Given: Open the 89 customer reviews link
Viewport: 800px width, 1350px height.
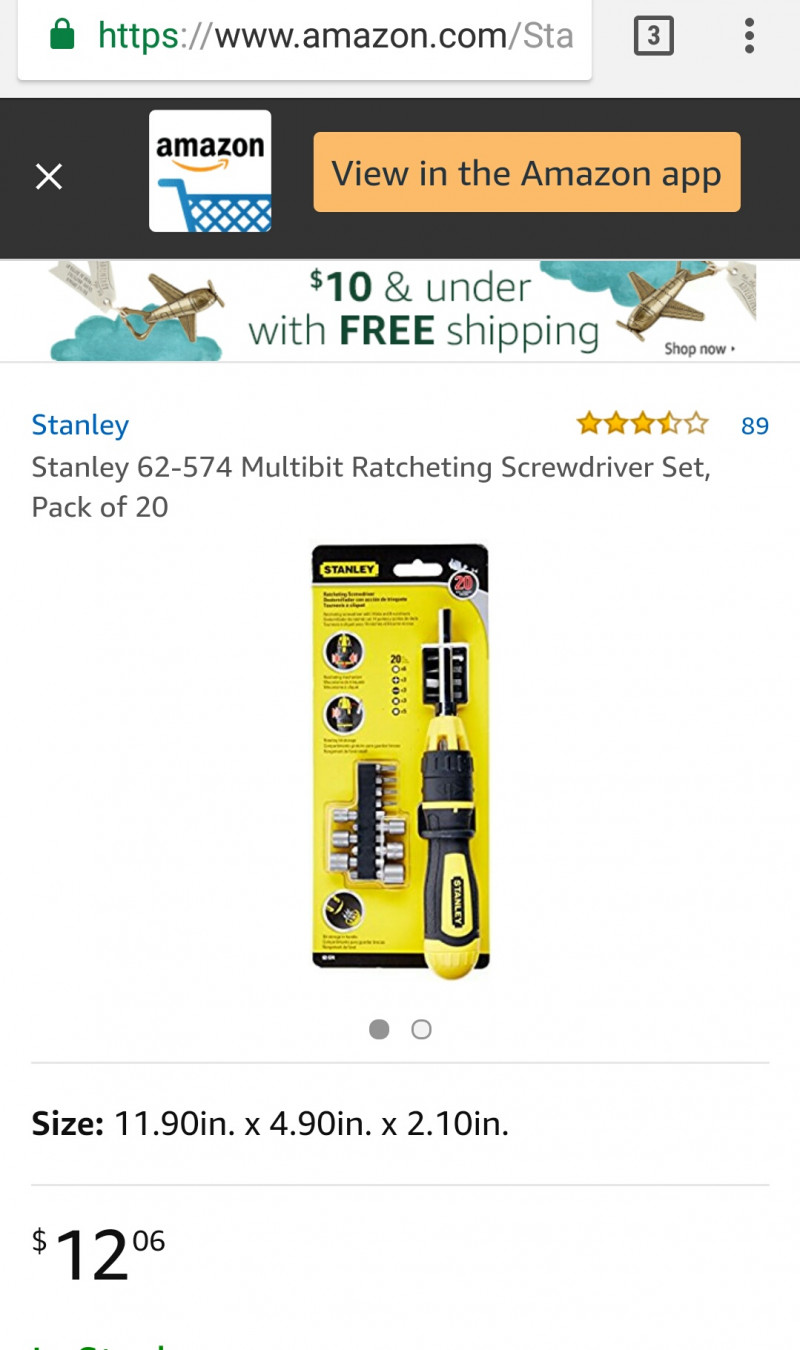Looking at the screenshot, I should [755, 426].
